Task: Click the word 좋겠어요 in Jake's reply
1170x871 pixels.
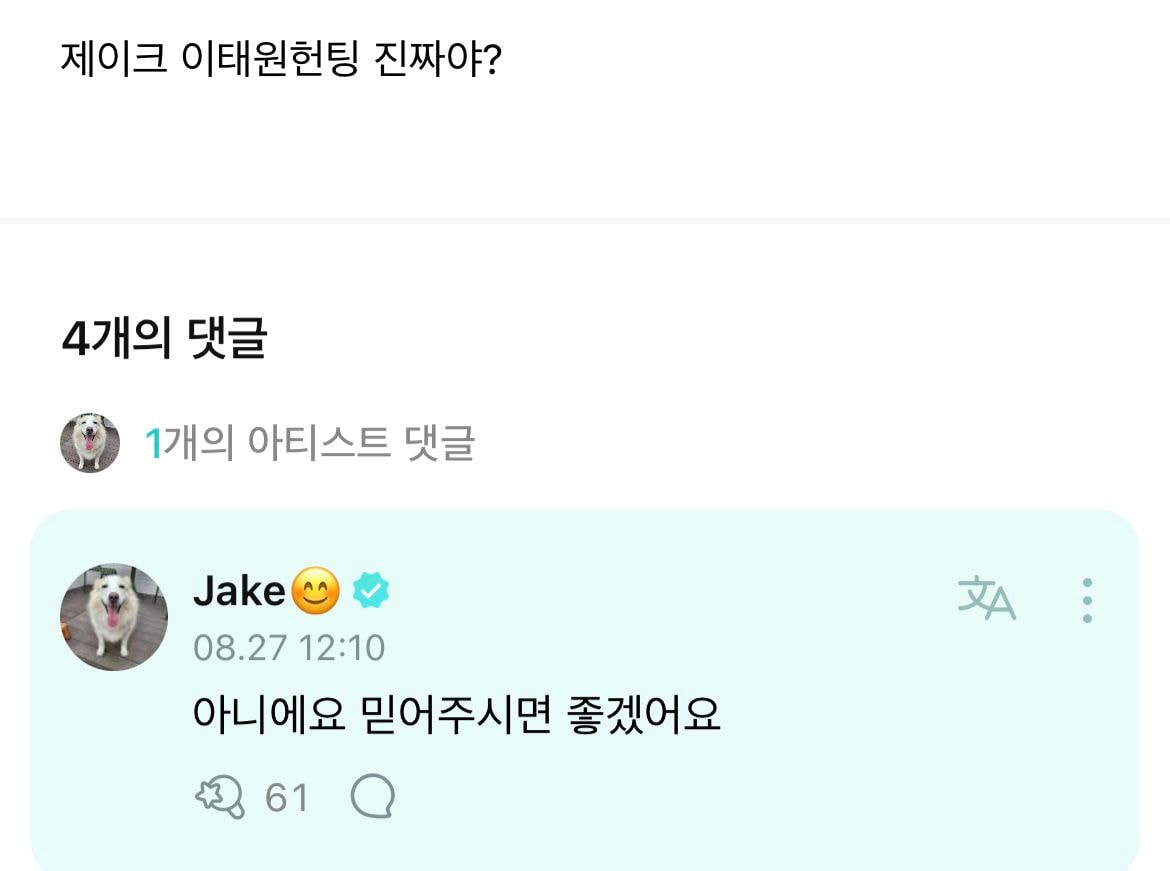Action: [x=643, y=714]
